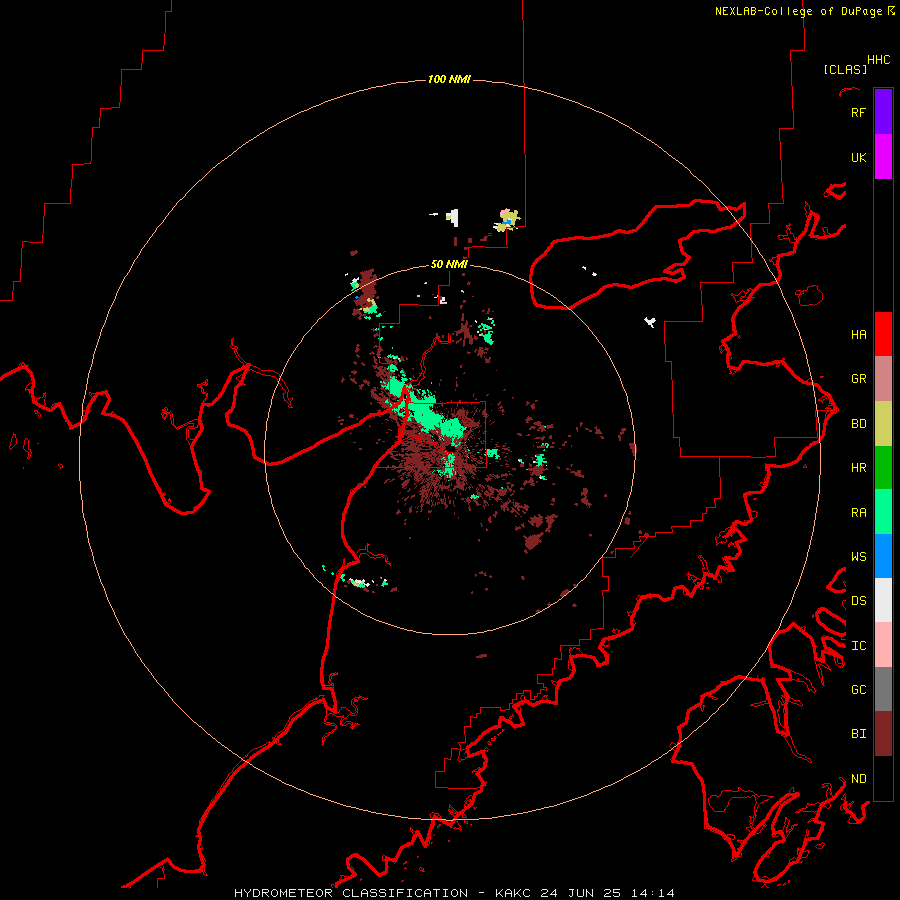Click the "GR" legend label
The height and width of the screenshot is (900, 900).
tap(858, 379)
